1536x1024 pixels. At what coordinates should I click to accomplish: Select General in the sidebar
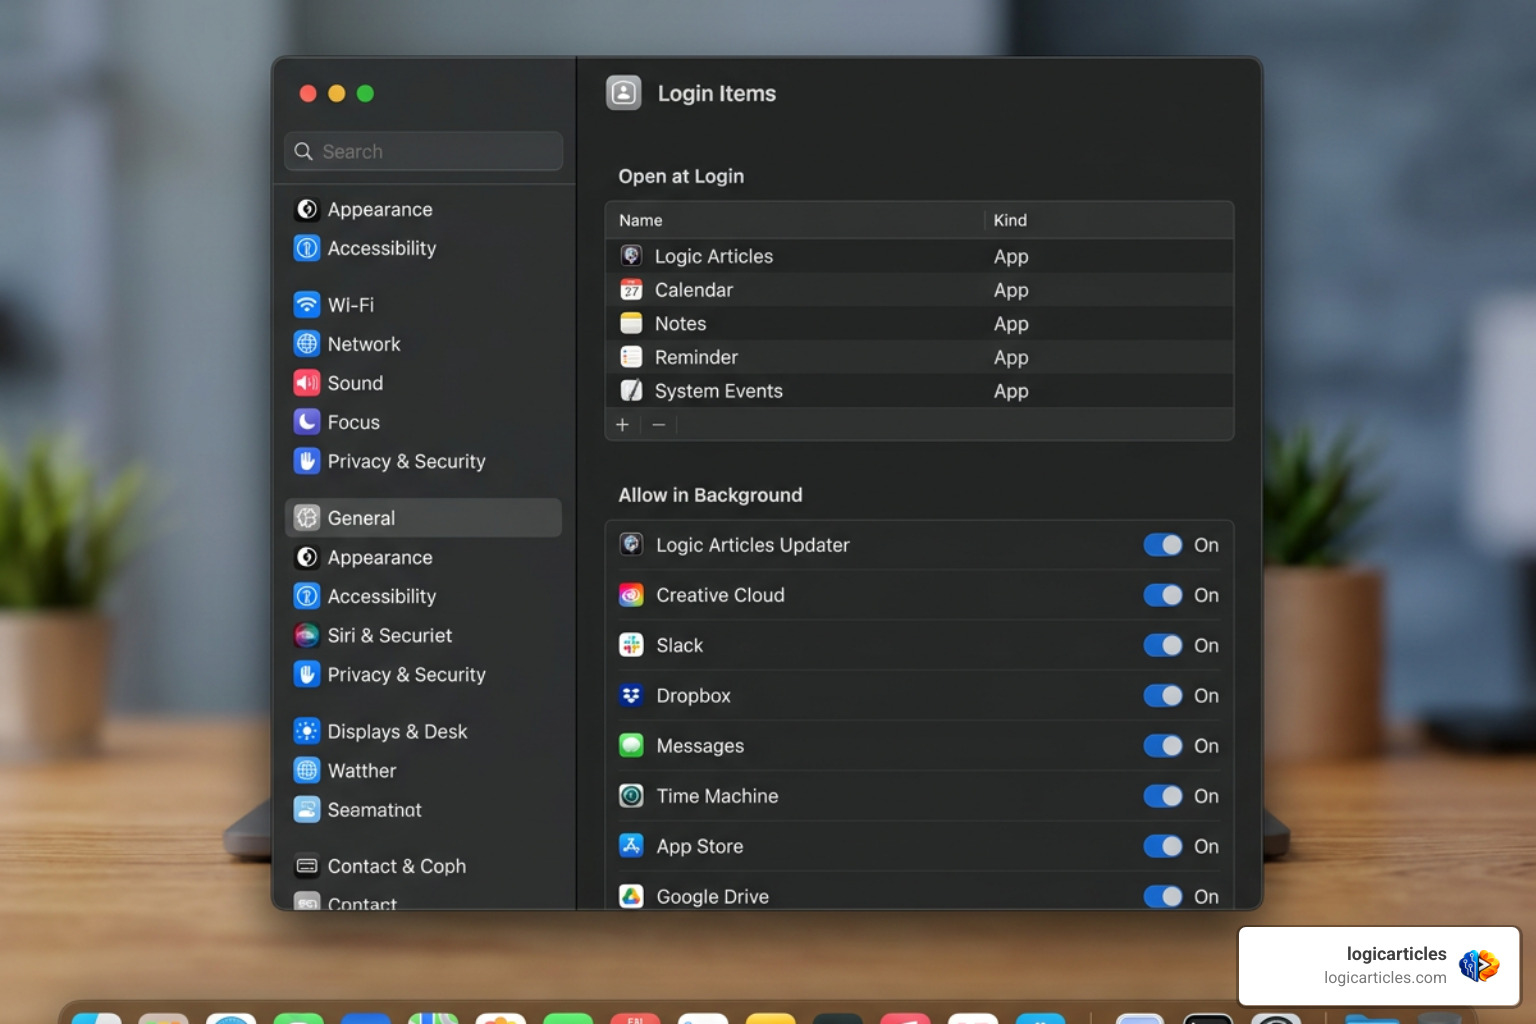click(x=424, y=518)
